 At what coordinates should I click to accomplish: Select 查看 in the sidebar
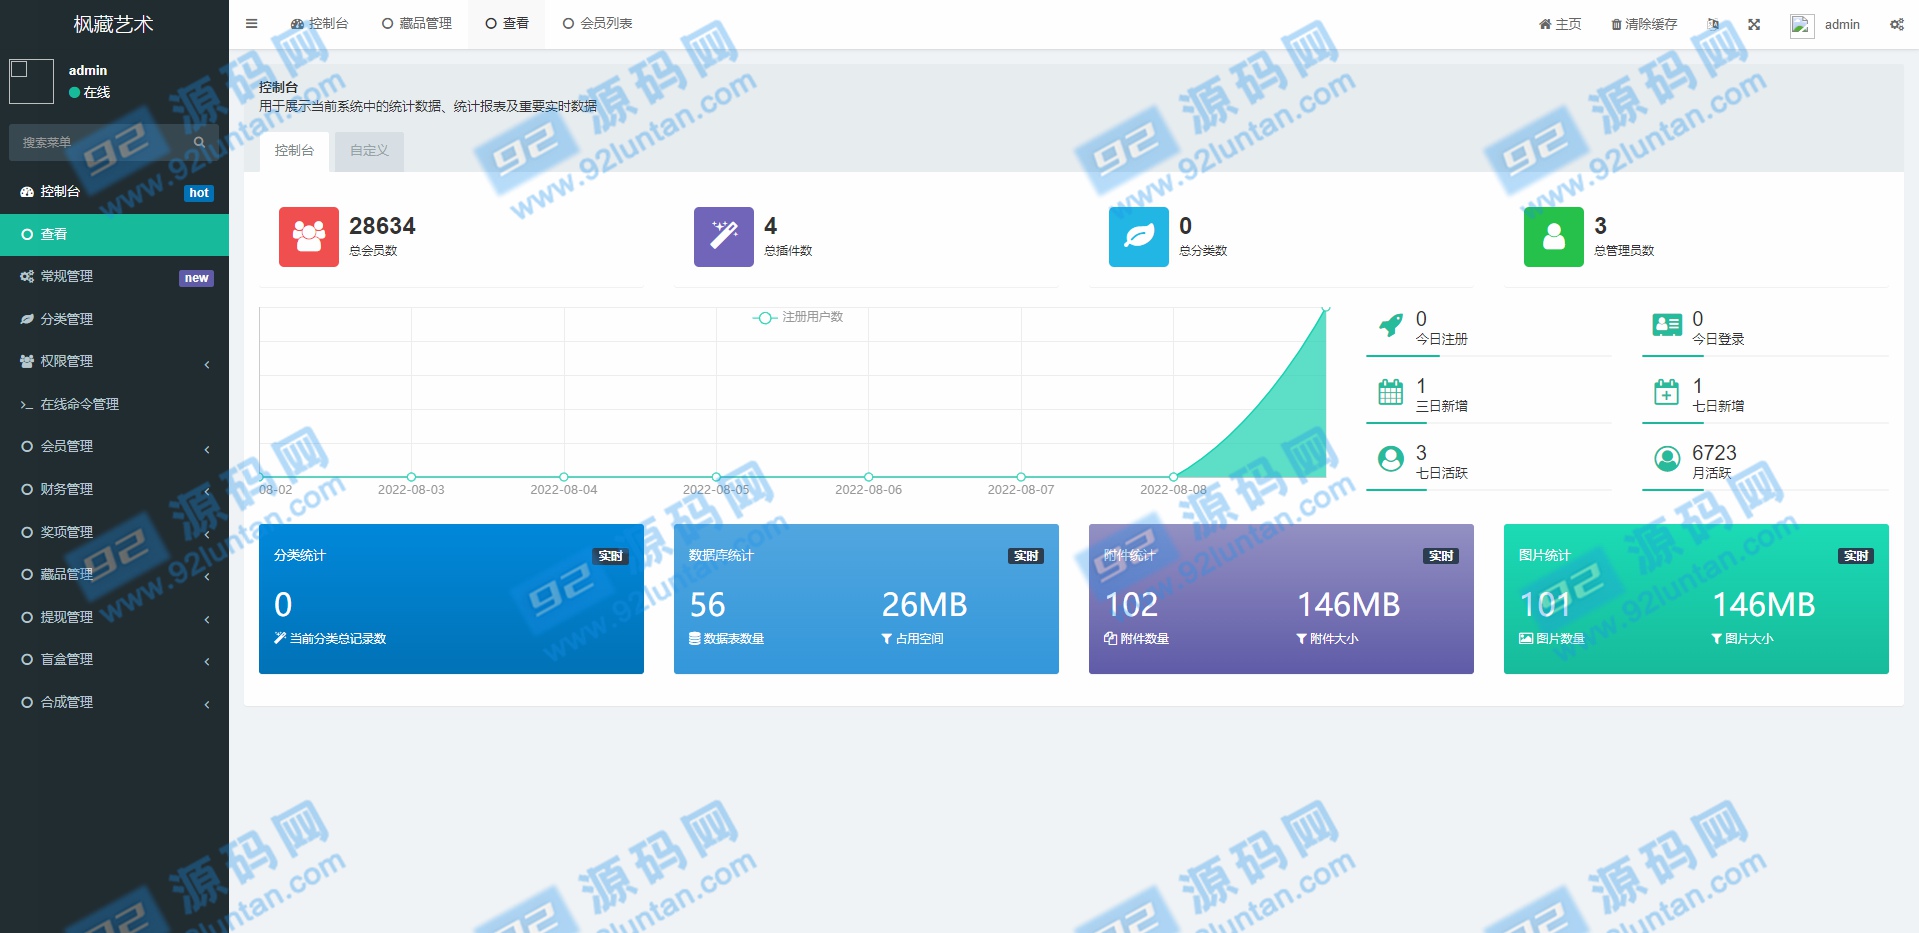[x=114, y=234]
